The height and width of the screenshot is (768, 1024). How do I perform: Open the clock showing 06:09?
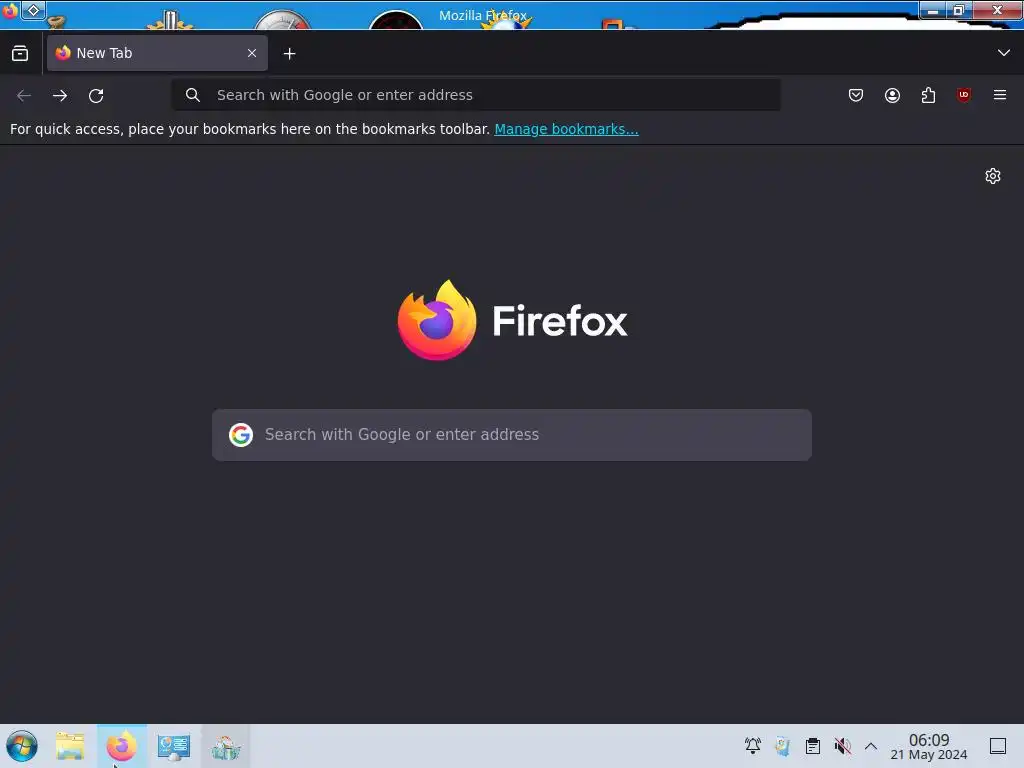[x=929, y=746]
